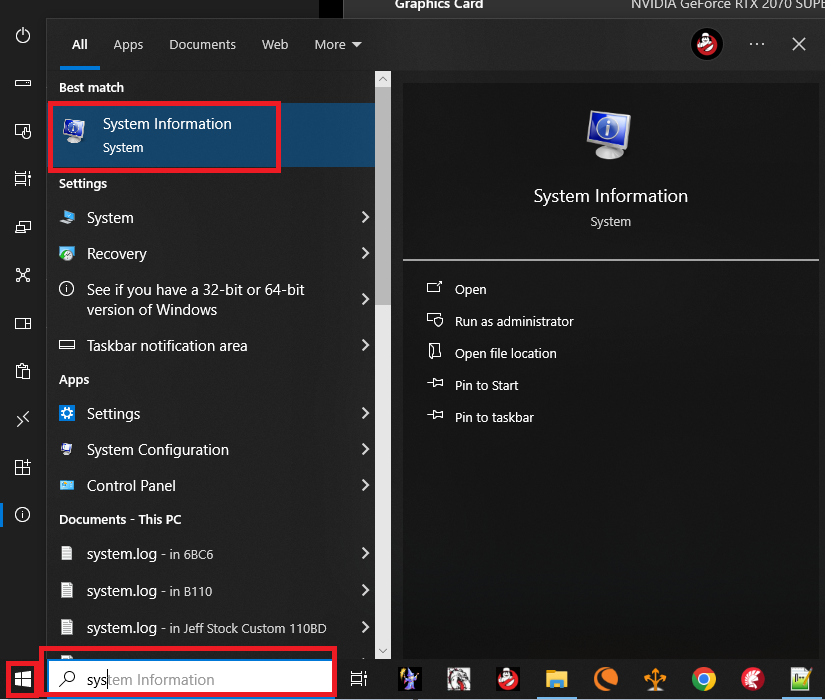
Task: Click the Open action icon
Action: coord(434,287)
